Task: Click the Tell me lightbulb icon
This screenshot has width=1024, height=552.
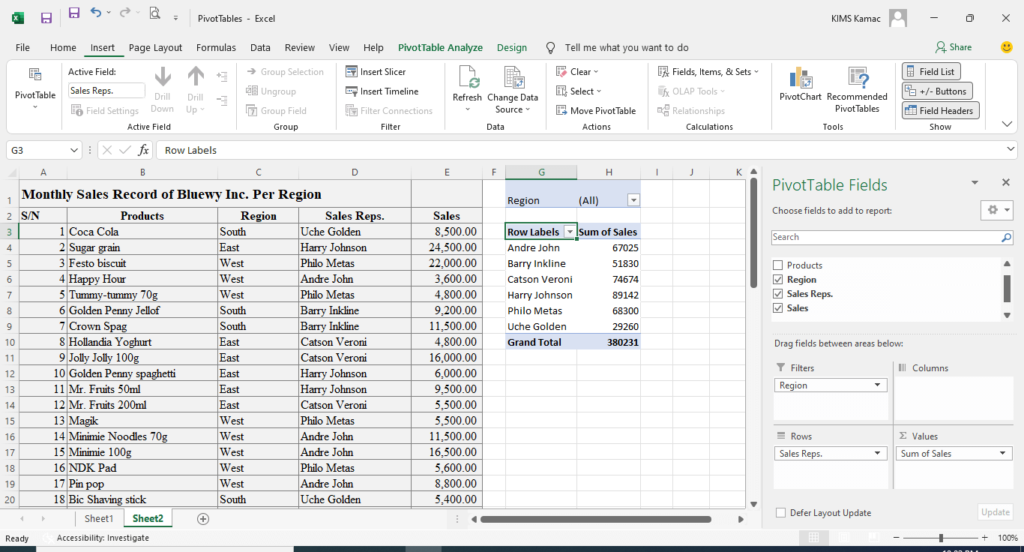Action: pyautogui.click(x=551, y=48)
